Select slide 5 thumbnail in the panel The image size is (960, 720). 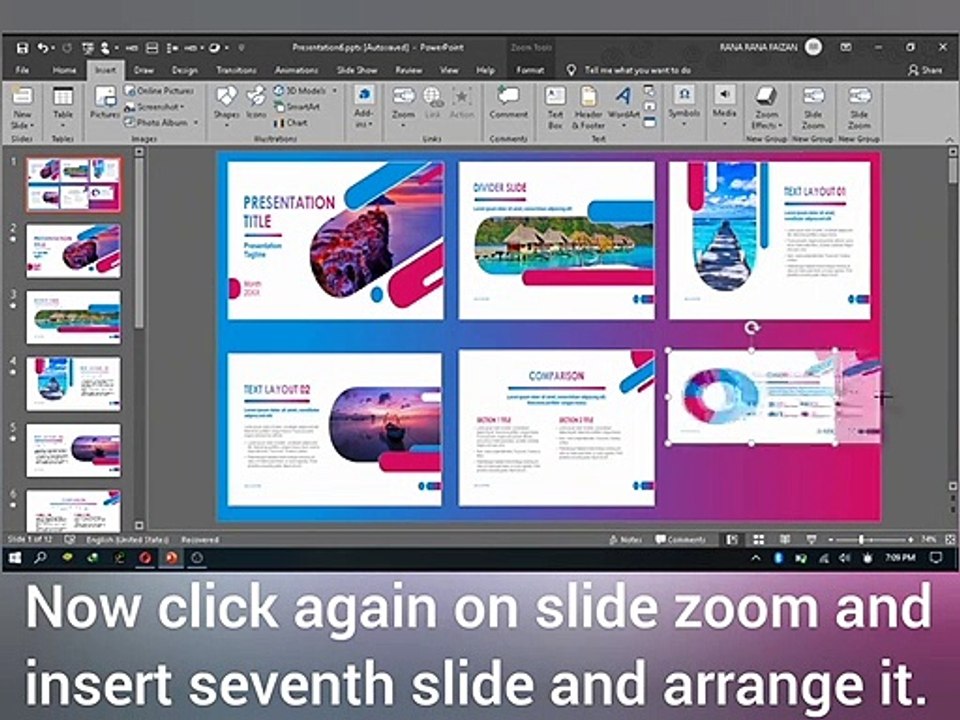(x=73, y=451)
